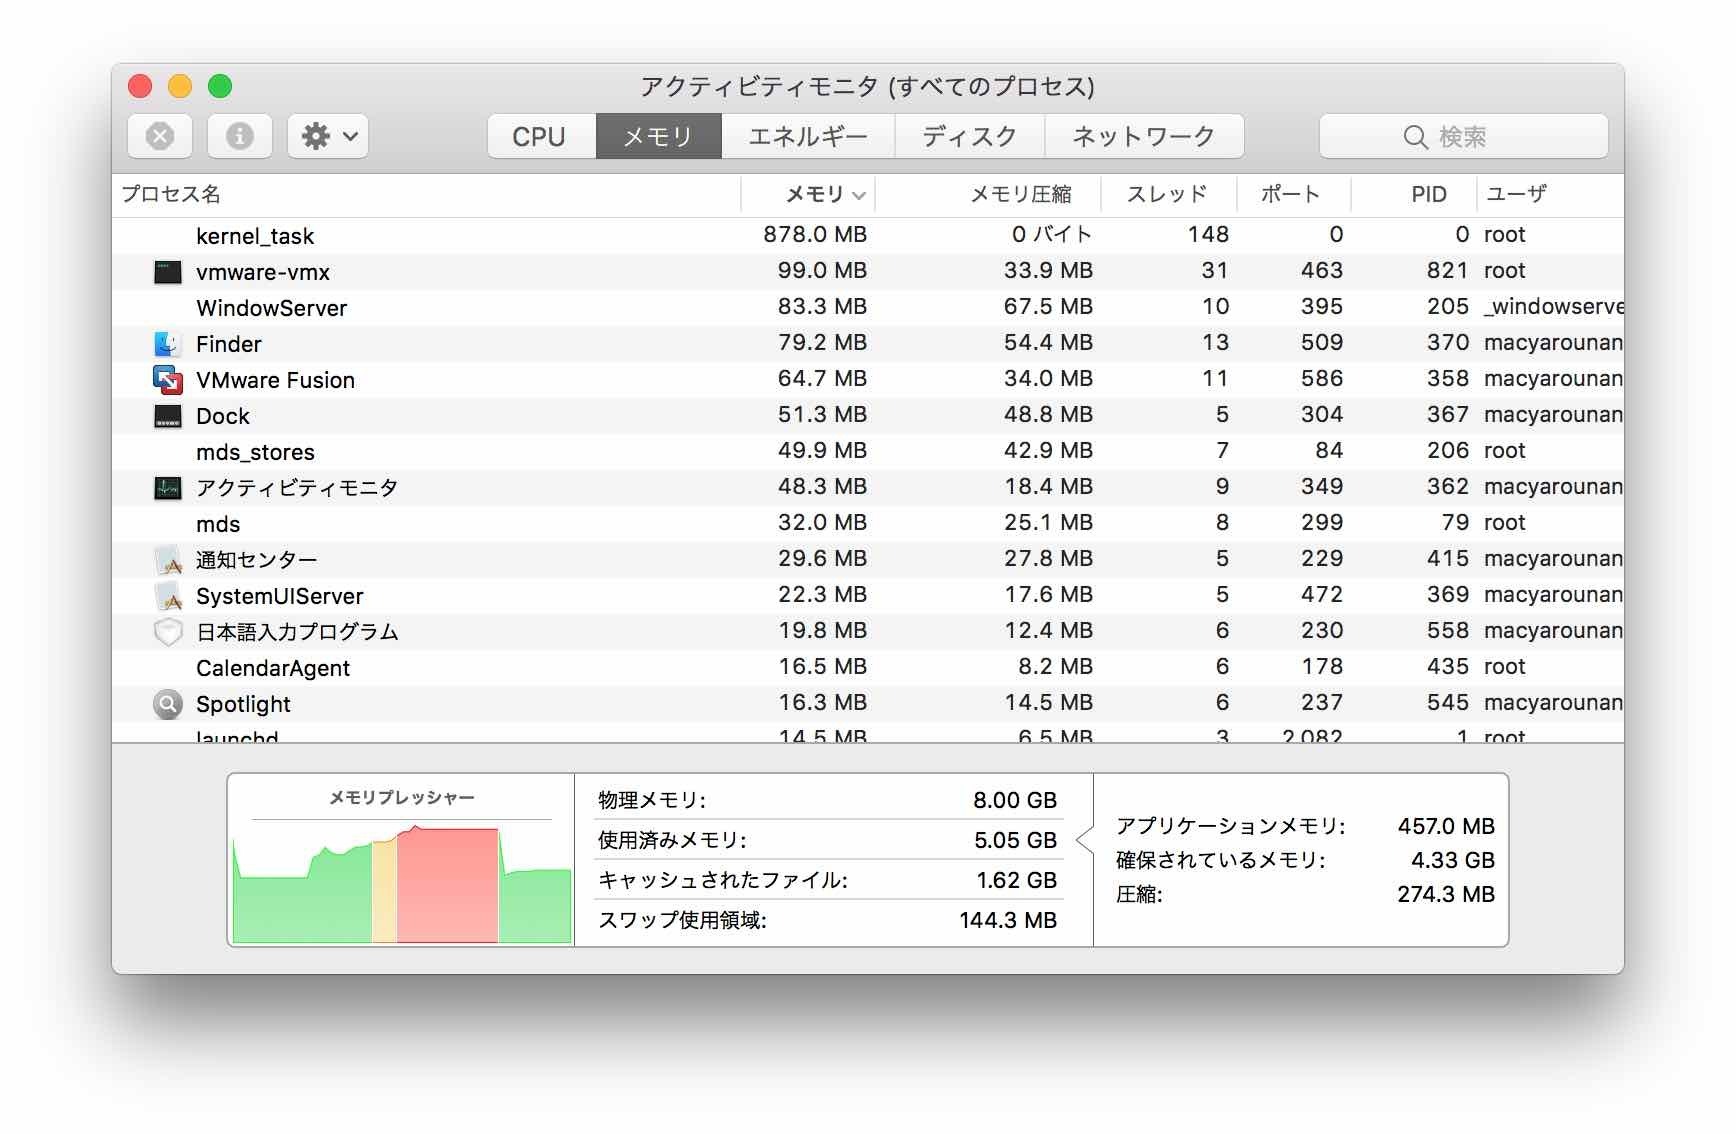The image size is (1736, 1134).
Task: Sort by プロセス名 column header
Action: pos(426,194)
